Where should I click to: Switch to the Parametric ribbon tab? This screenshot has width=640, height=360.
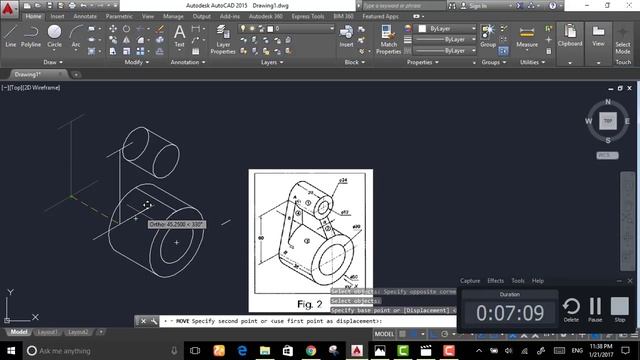pos(119,16)
